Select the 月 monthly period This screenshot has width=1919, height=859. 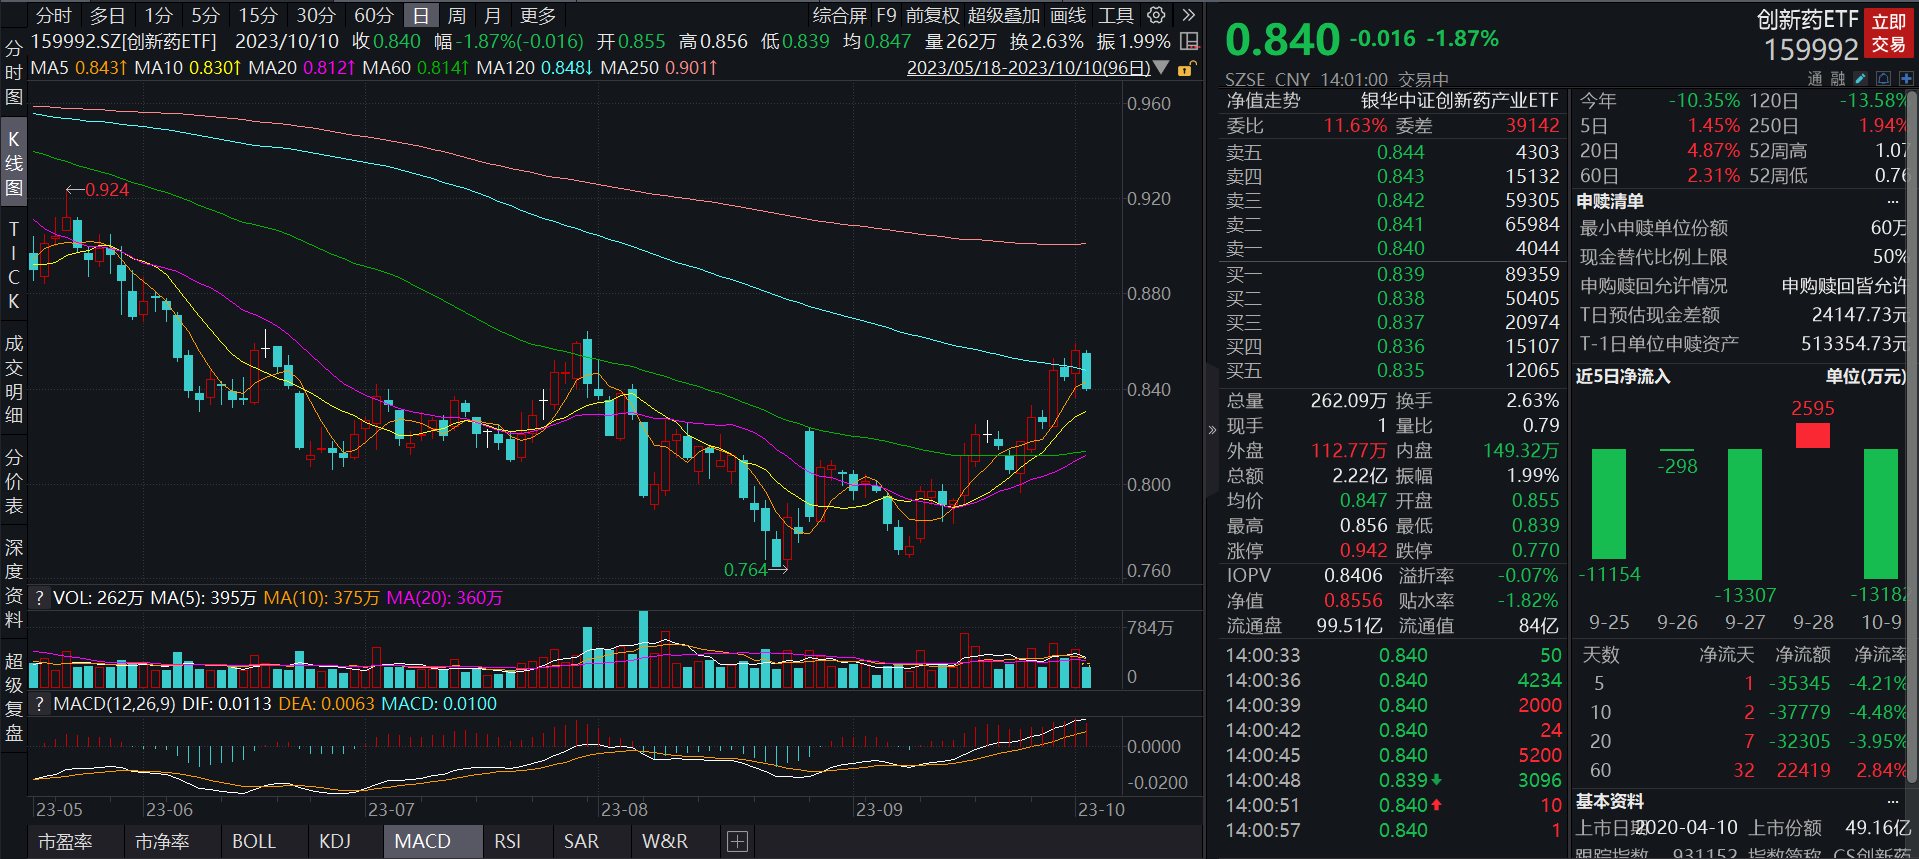(x=492, y=15)
